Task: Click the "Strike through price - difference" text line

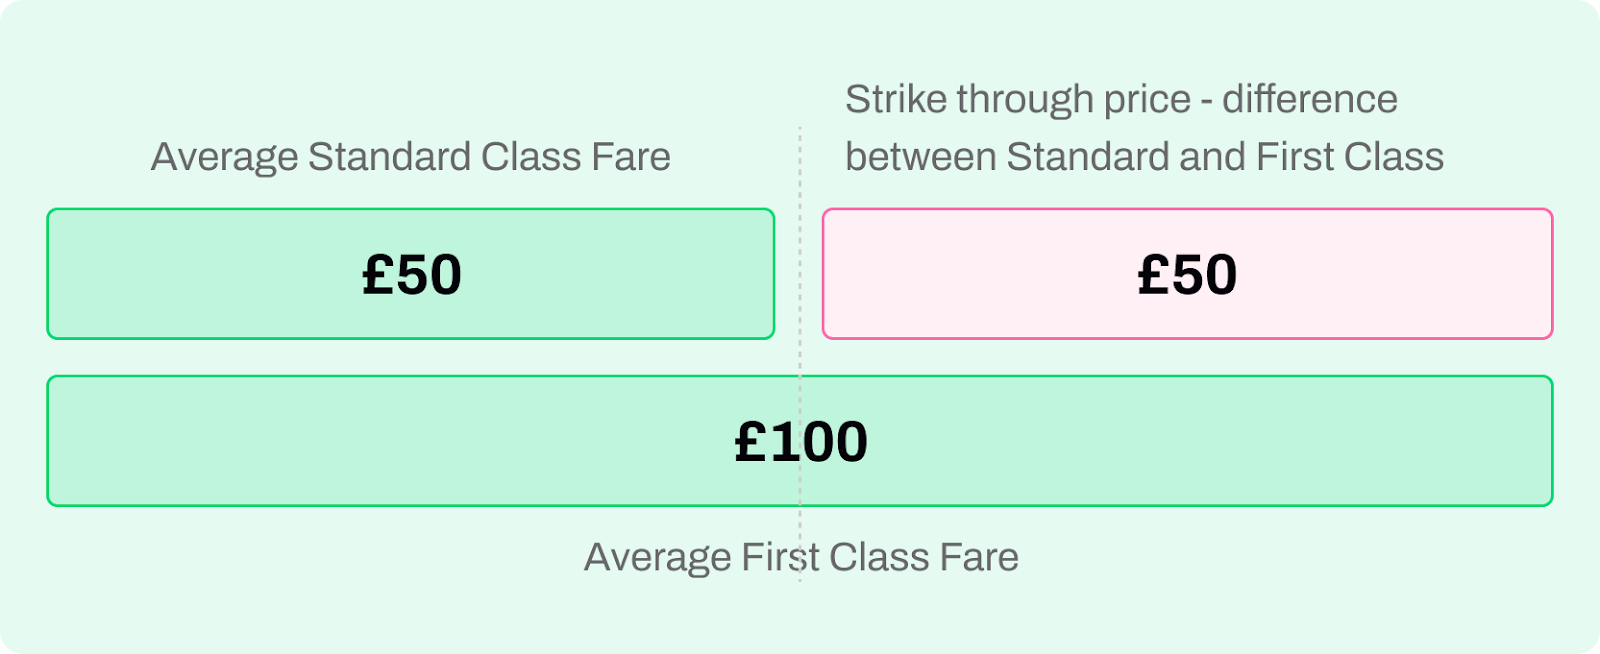Action: pyautogui.click(x=1121, y=99)
